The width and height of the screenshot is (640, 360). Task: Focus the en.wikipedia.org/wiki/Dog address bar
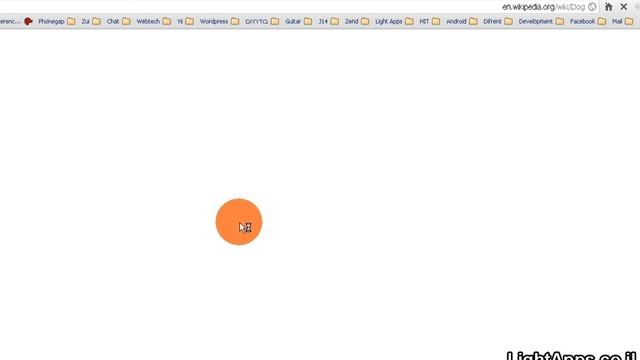[x=543, y=7]
